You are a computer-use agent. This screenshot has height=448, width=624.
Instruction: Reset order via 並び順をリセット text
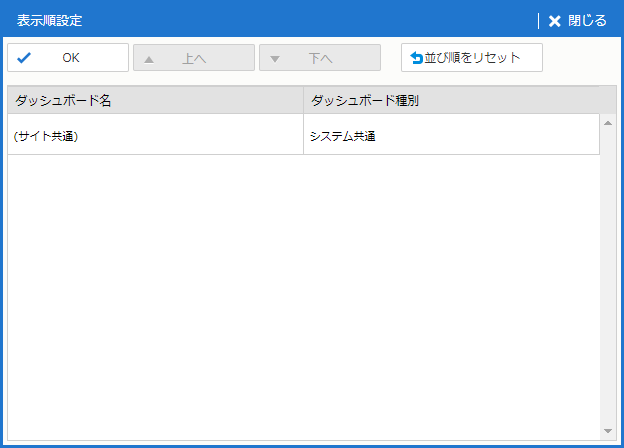coord(473,58)
